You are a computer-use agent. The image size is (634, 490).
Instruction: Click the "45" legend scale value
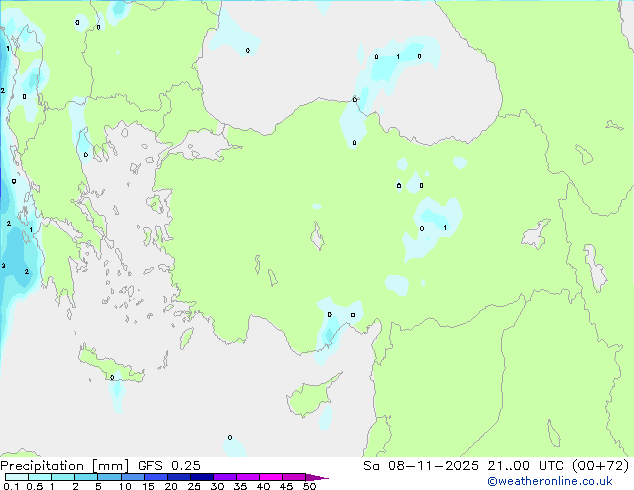click(286, 486)
